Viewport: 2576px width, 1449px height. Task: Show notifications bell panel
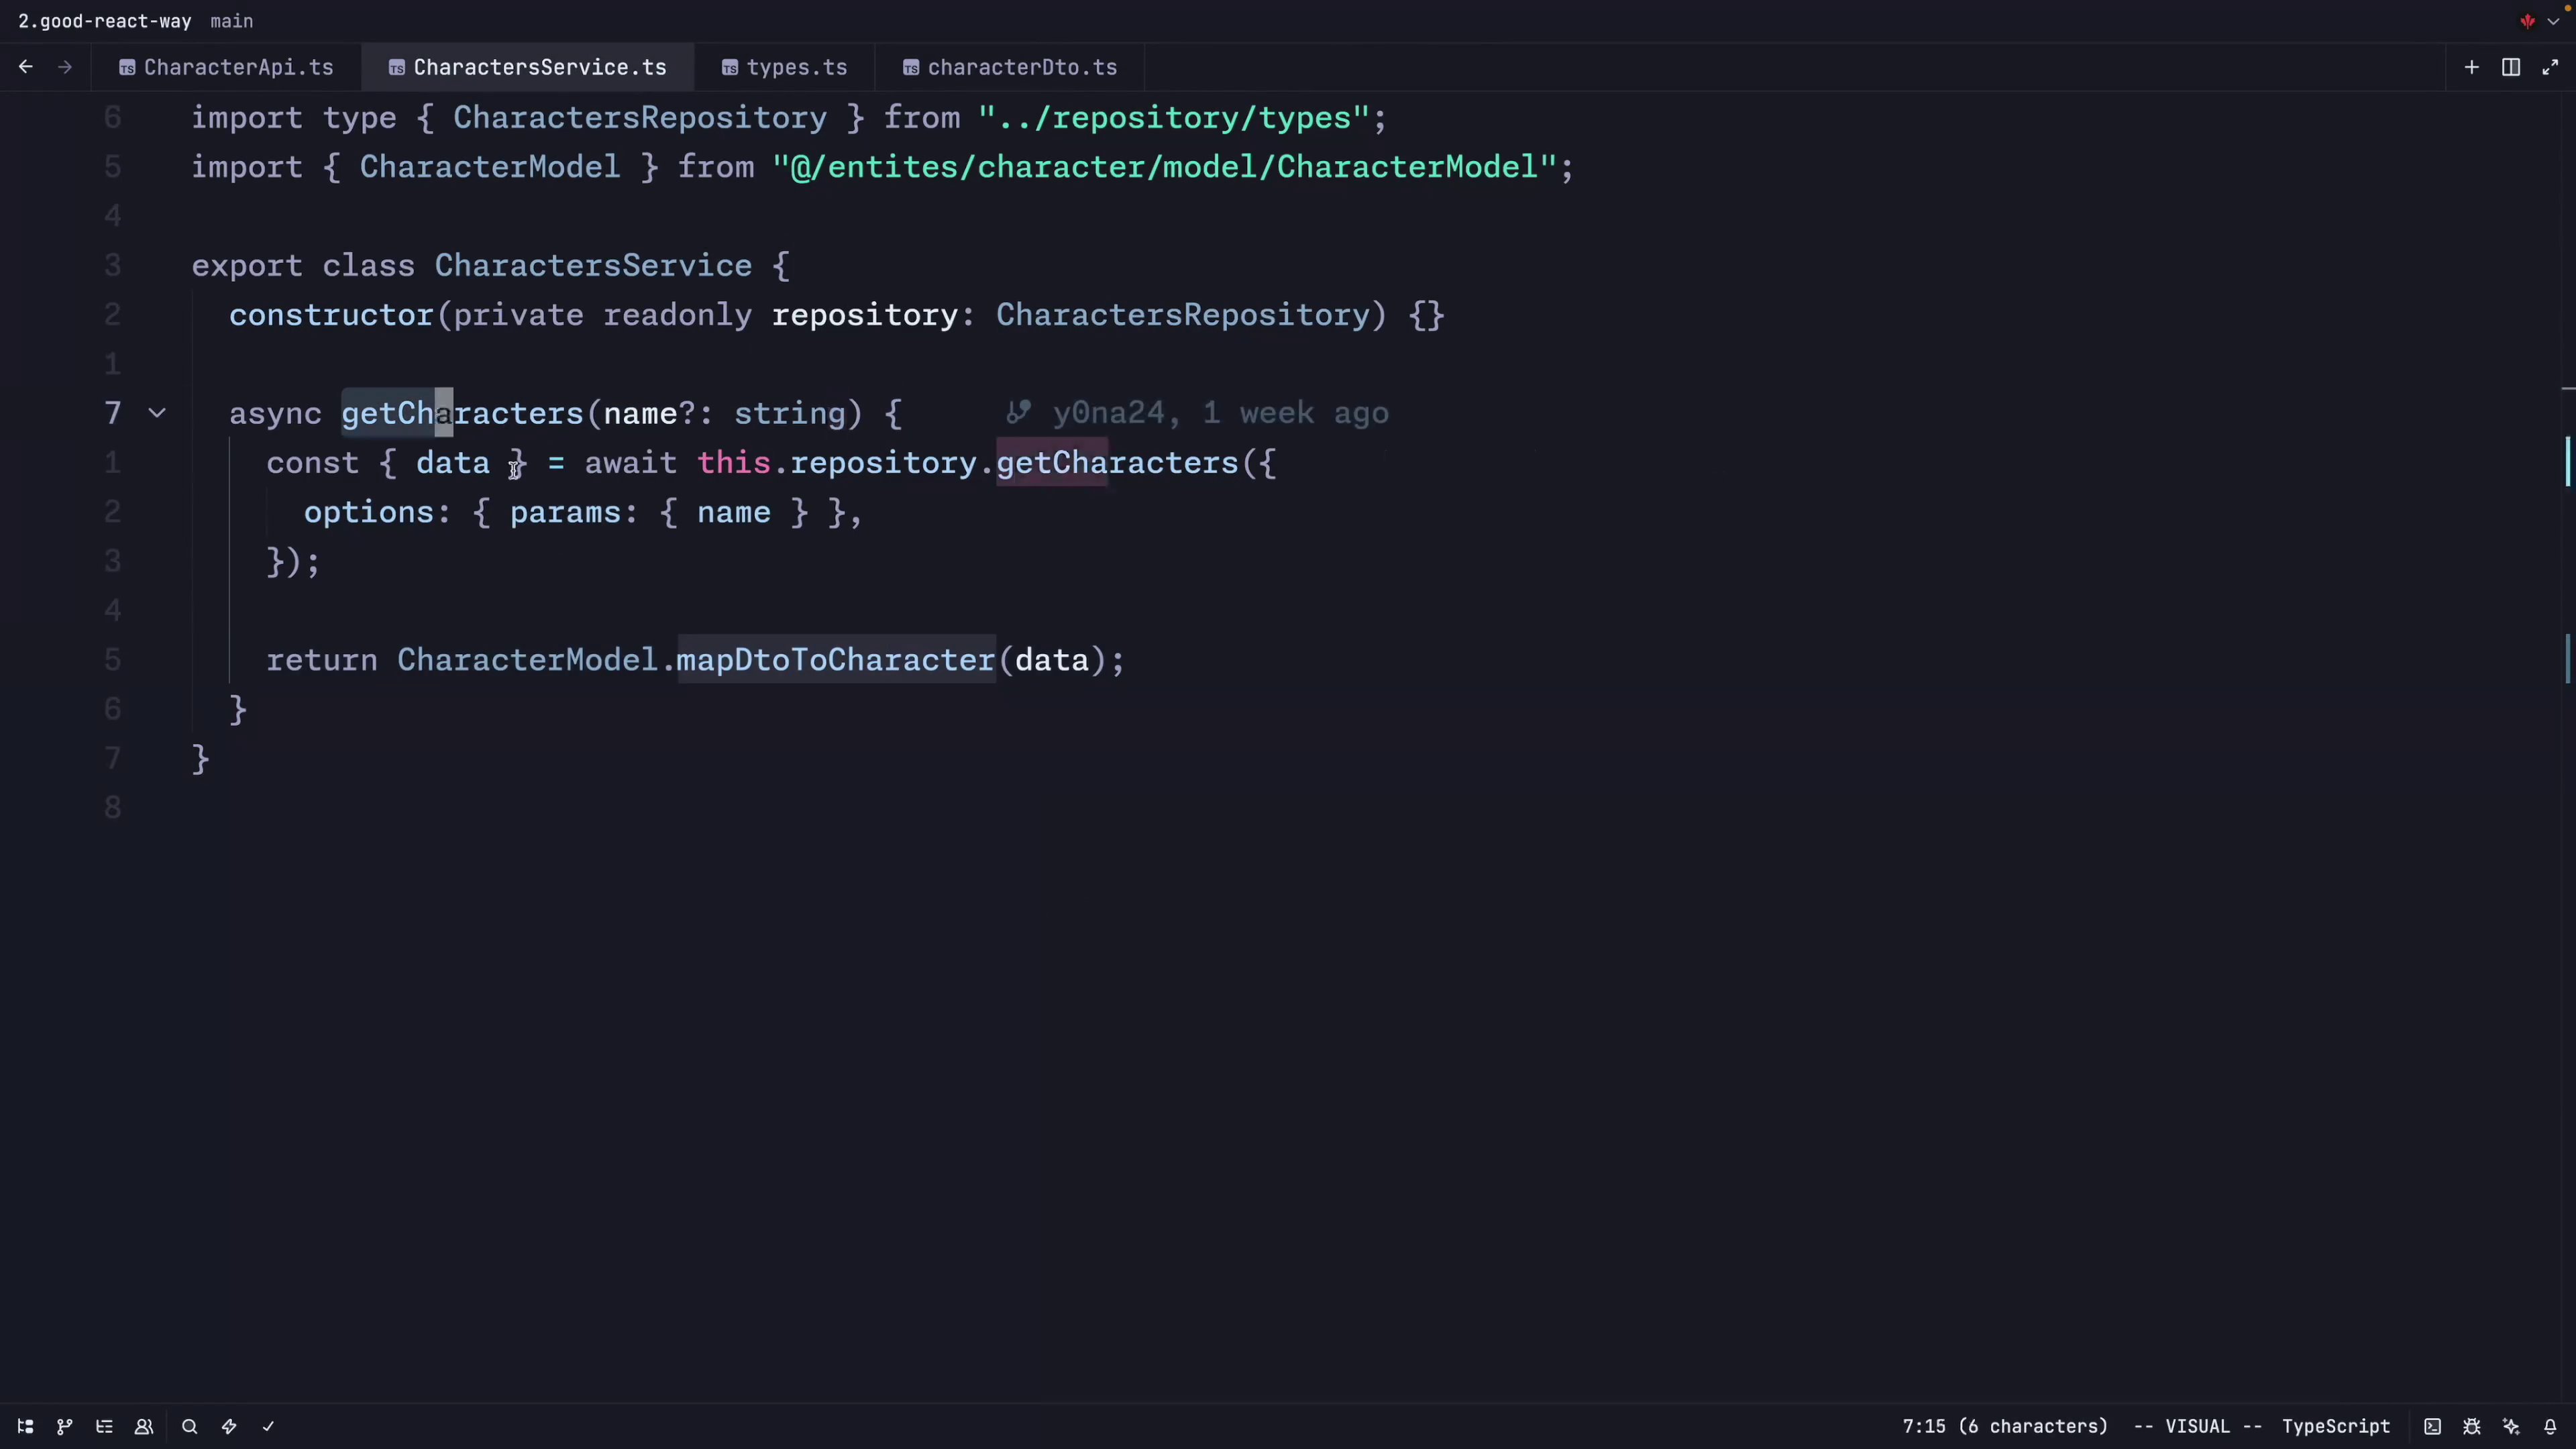click(x=2550, y=1426)
